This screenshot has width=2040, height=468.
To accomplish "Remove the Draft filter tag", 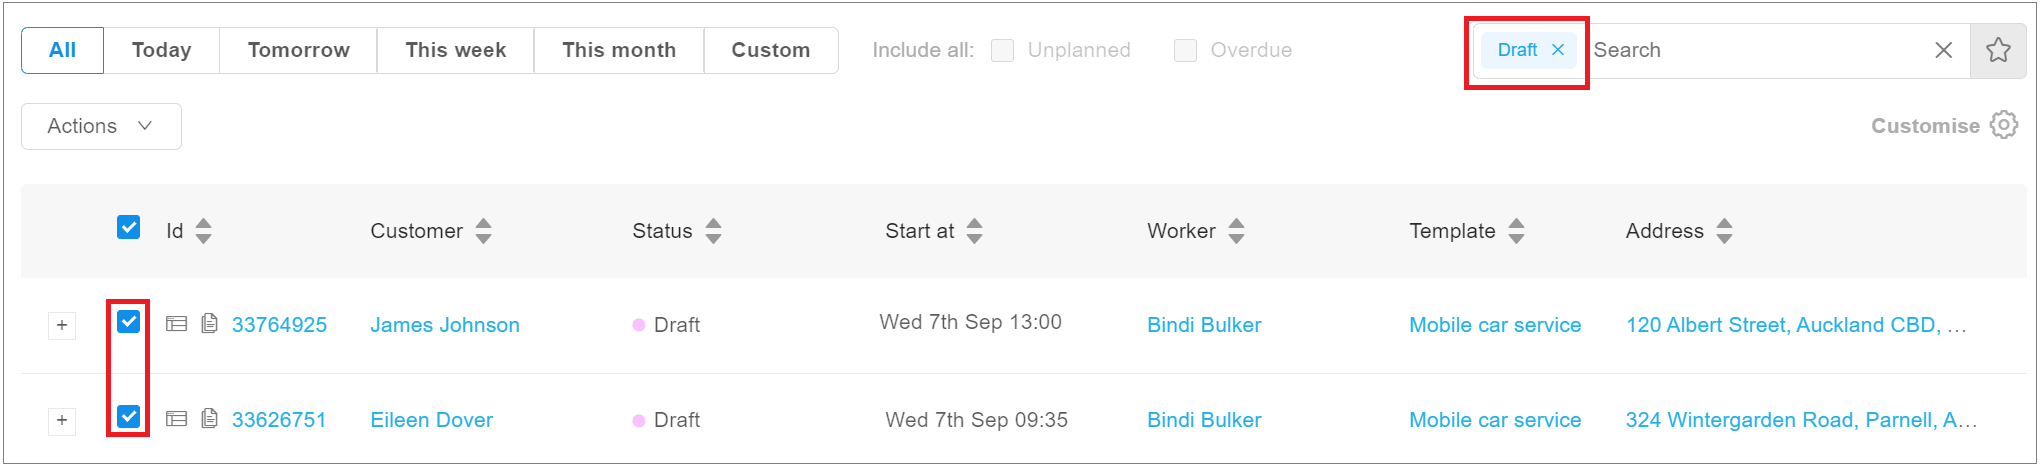I will tap(1558, 50).
